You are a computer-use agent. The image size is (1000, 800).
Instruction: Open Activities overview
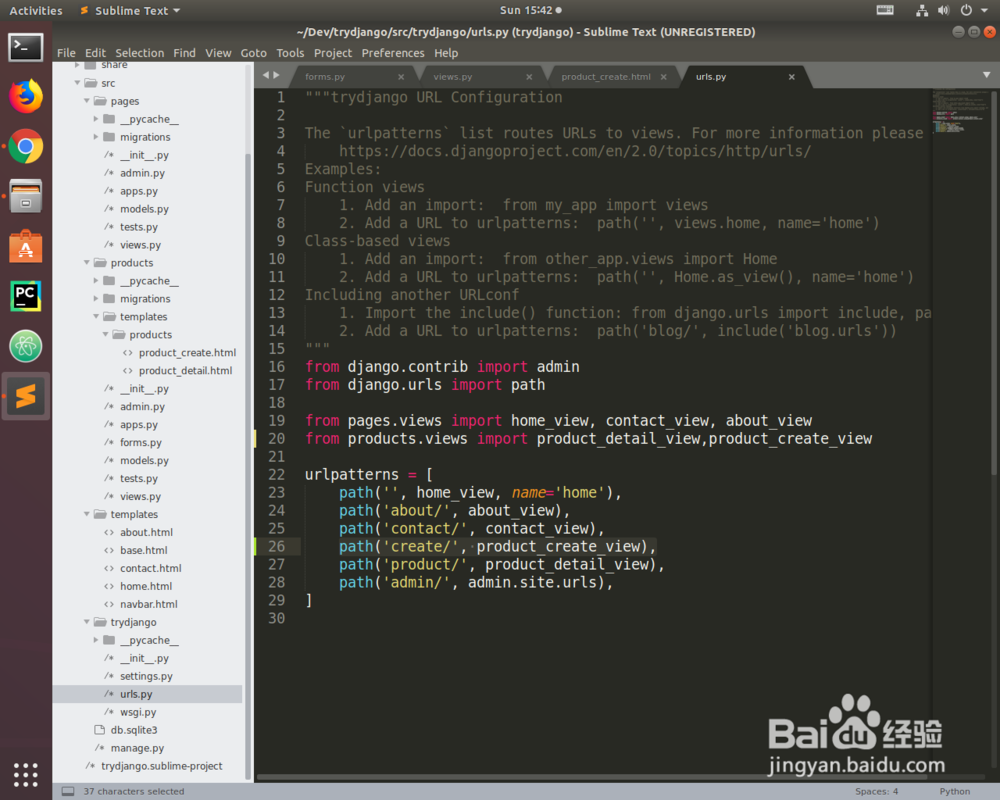pyautogui.click(x=36, y=10)
